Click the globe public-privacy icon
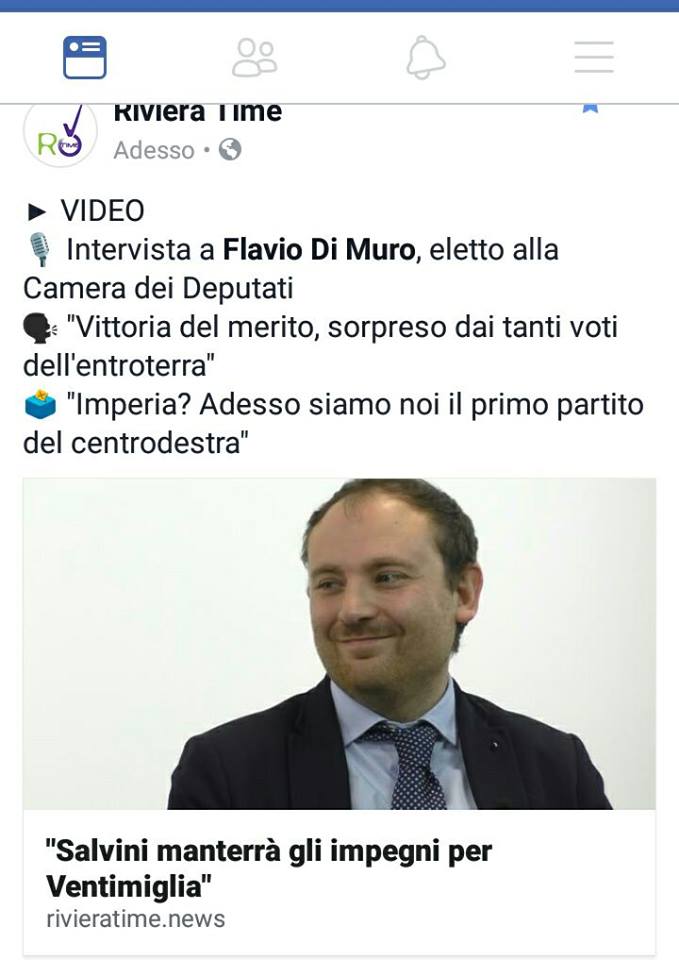 pyautogui.click(x=230, y=149)
